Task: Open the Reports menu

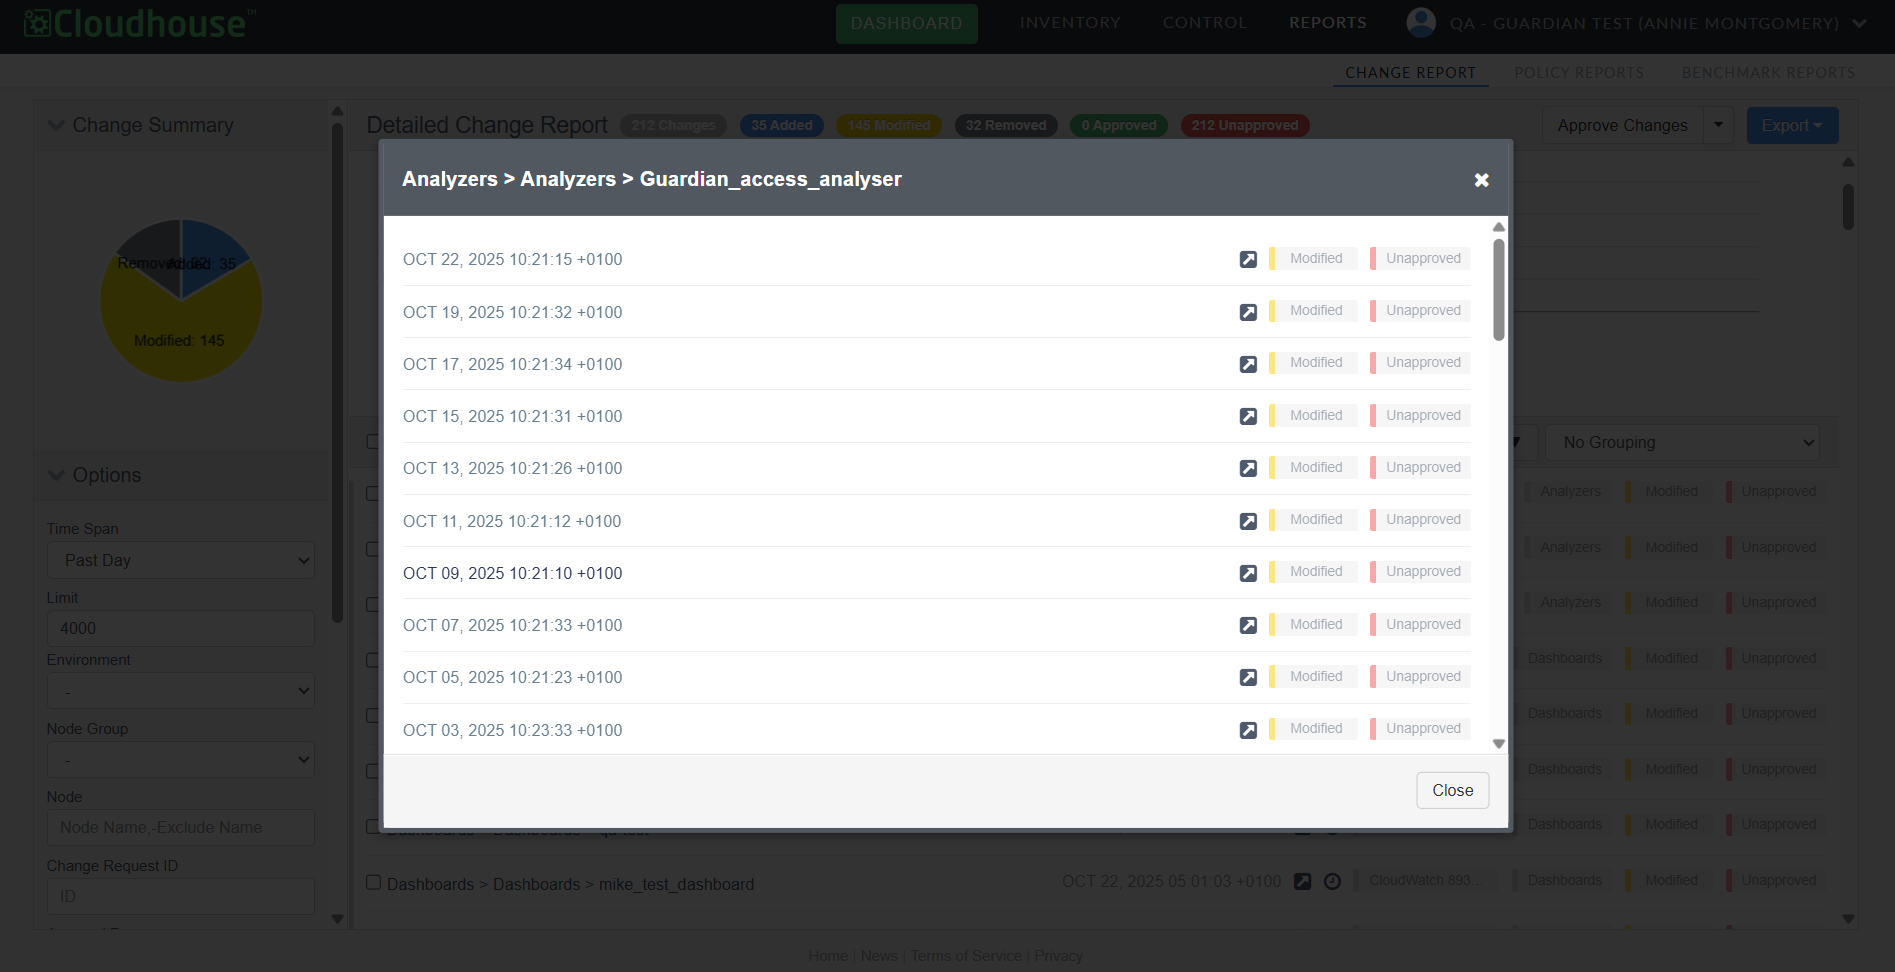Action: (1327, 23)
